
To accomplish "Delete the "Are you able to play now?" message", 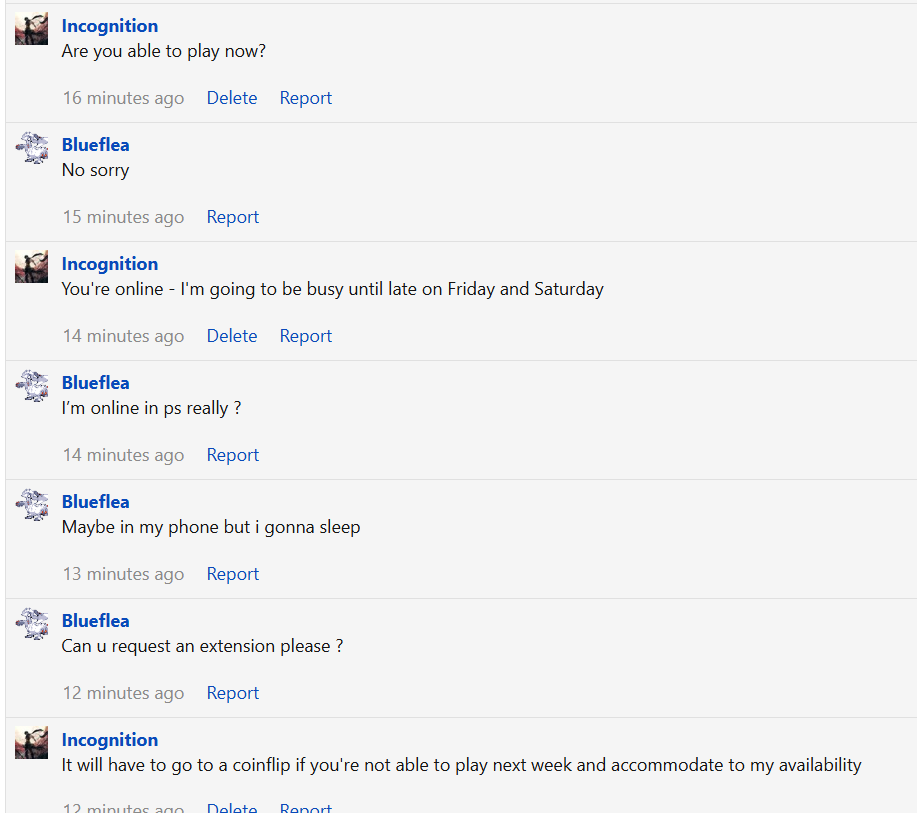I will click(x=232, y=98).
